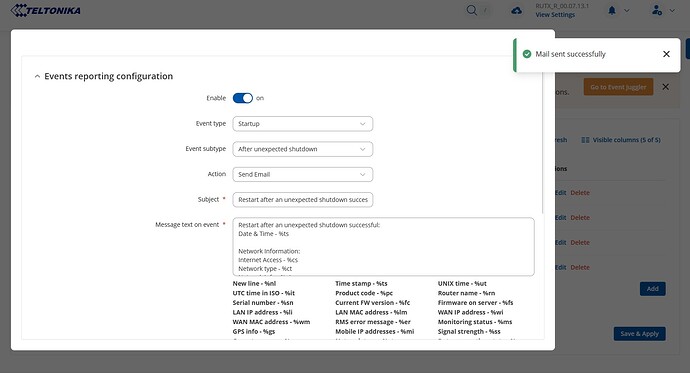The image size is (690, 373).
Task: Collapse Events reporting configuration section
Action: point(37,76)
